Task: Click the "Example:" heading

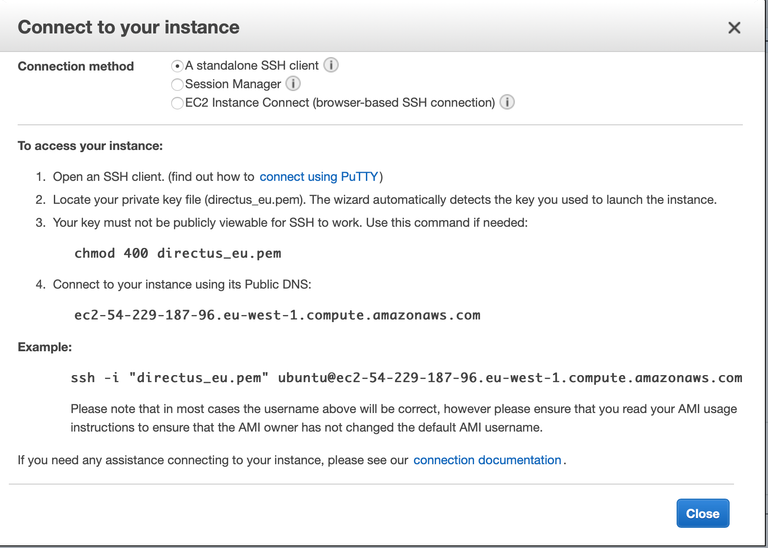Action: pyautogui.click(x=46, y=347)
